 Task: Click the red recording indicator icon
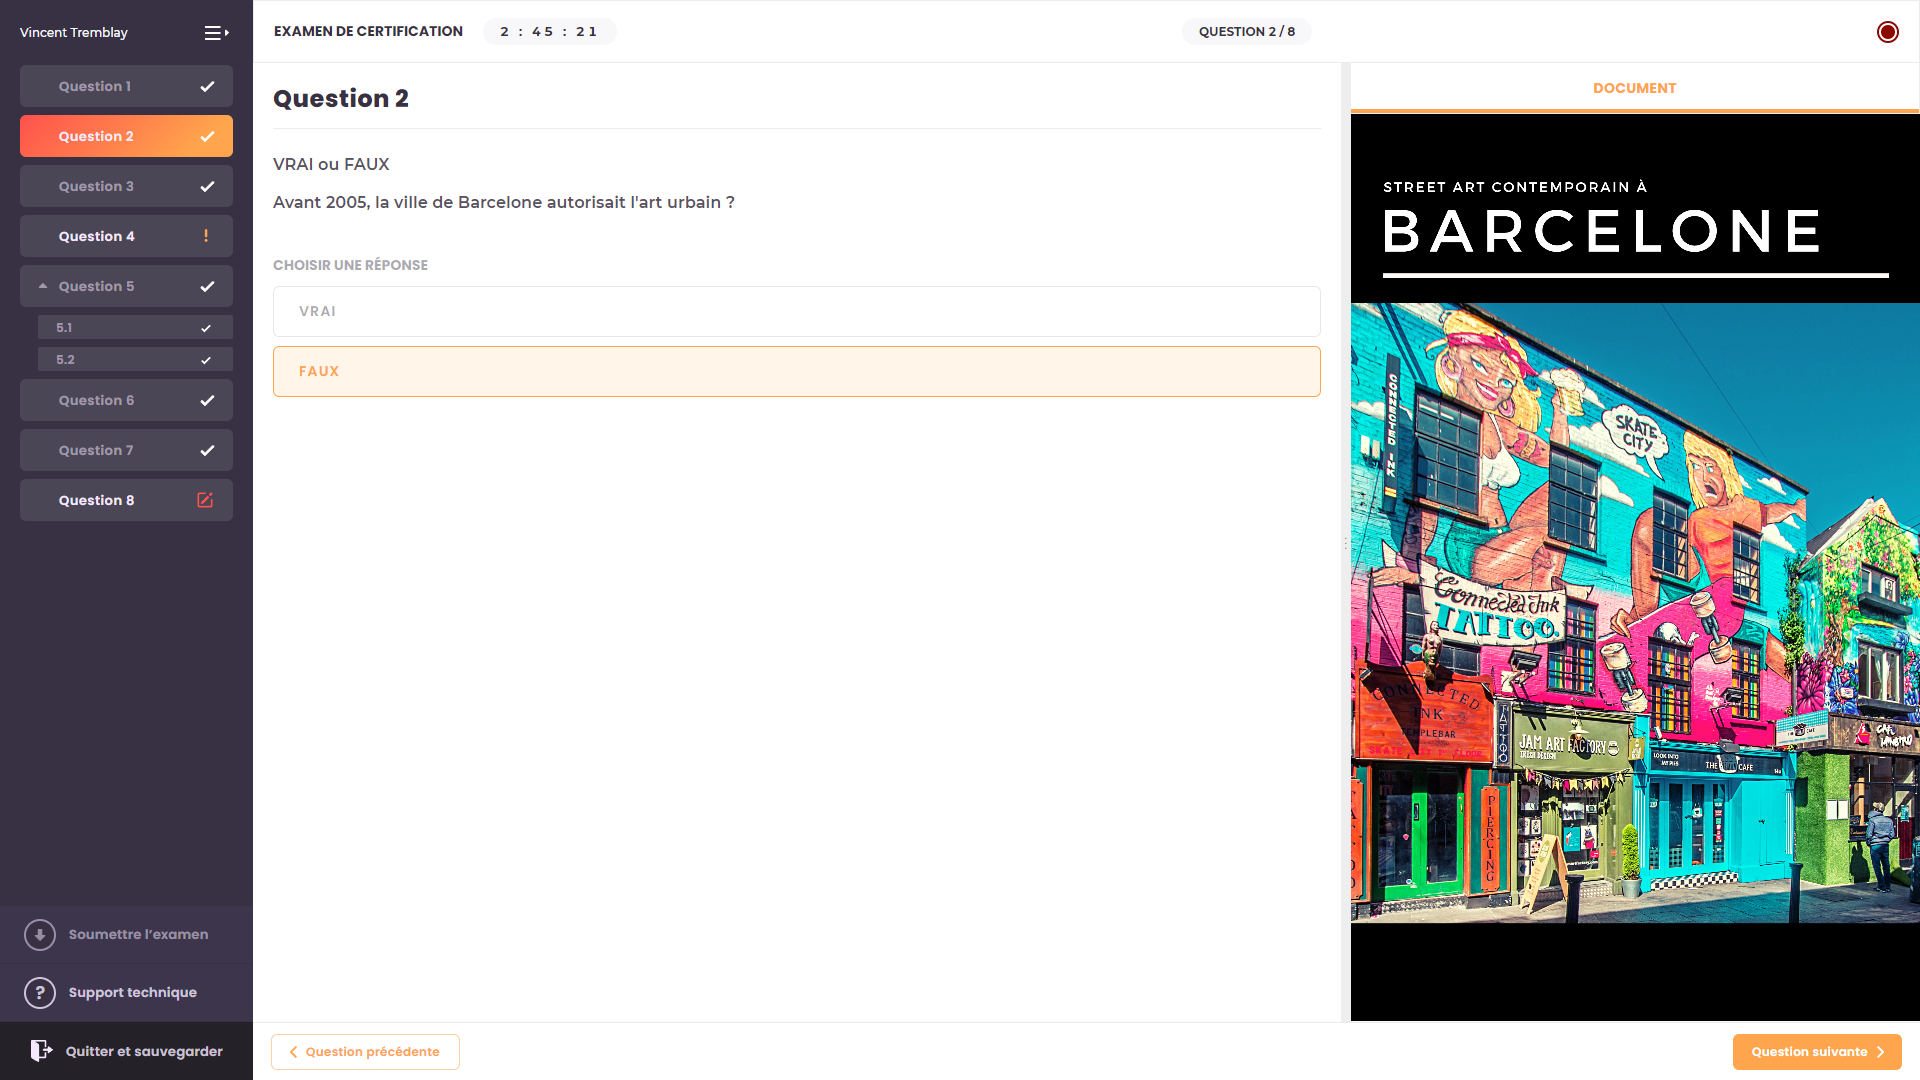tap(1887, 32)
